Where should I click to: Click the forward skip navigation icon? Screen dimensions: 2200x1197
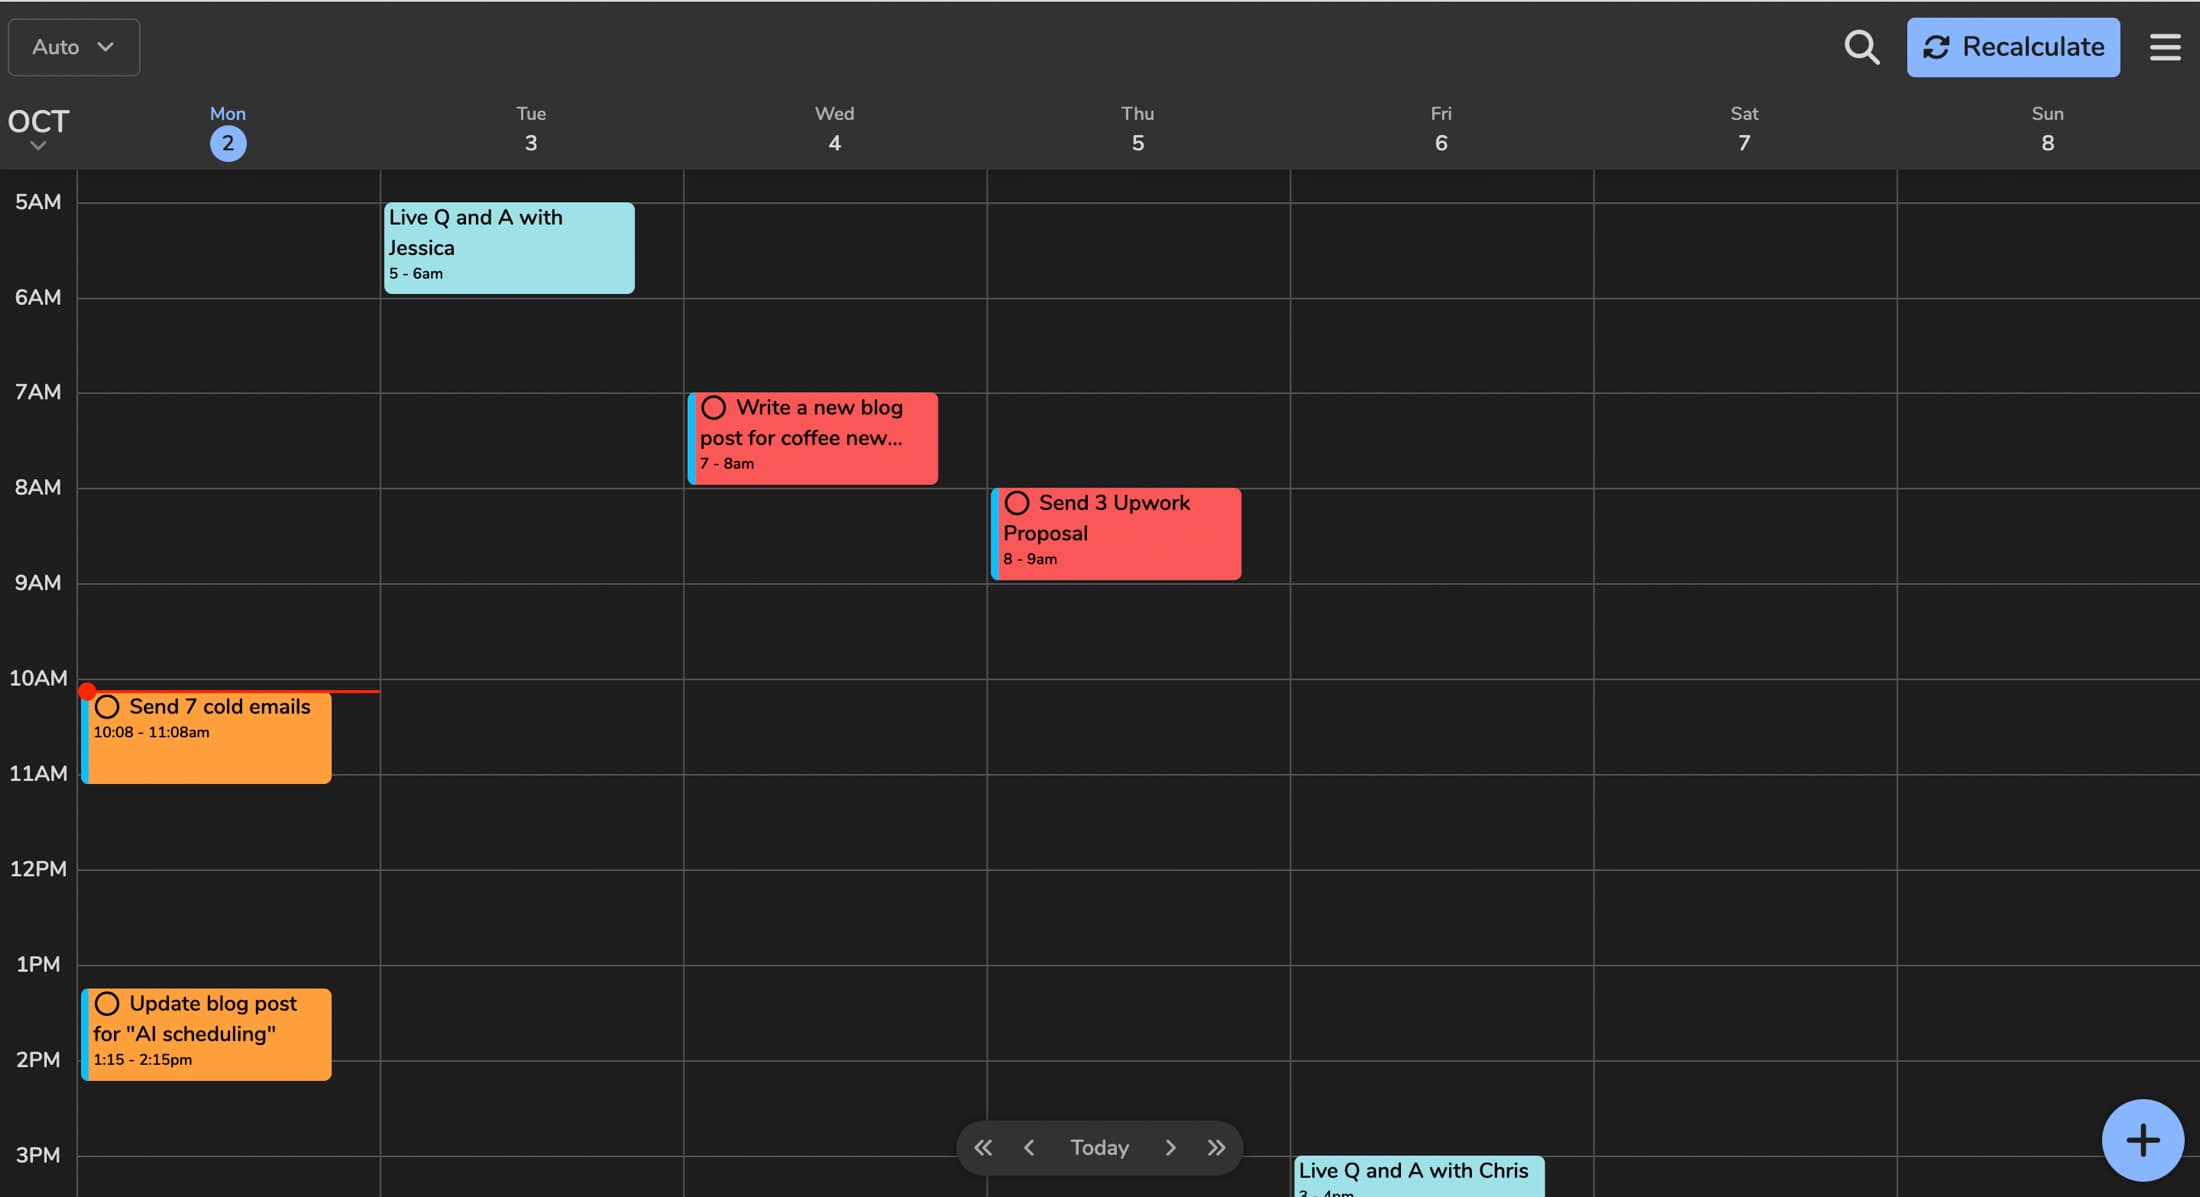coord(1217,1147)
